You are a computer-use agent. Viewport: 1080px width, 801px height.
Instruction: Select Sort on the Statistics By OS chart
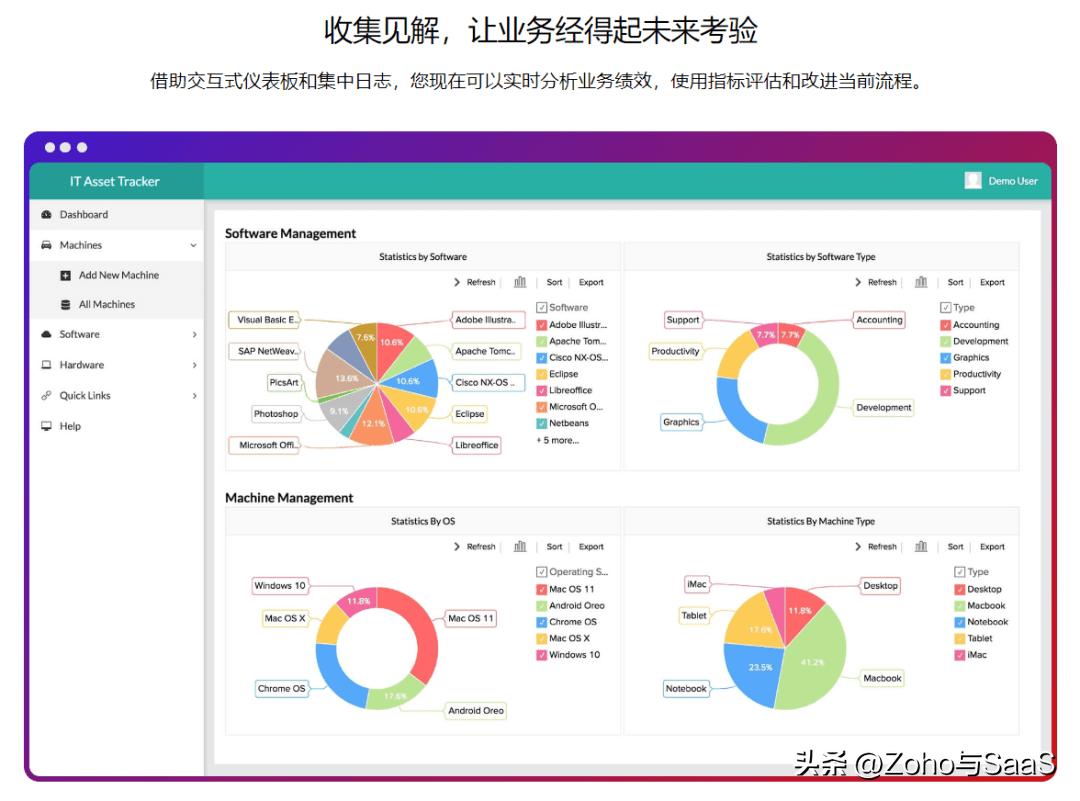(554, 547)
